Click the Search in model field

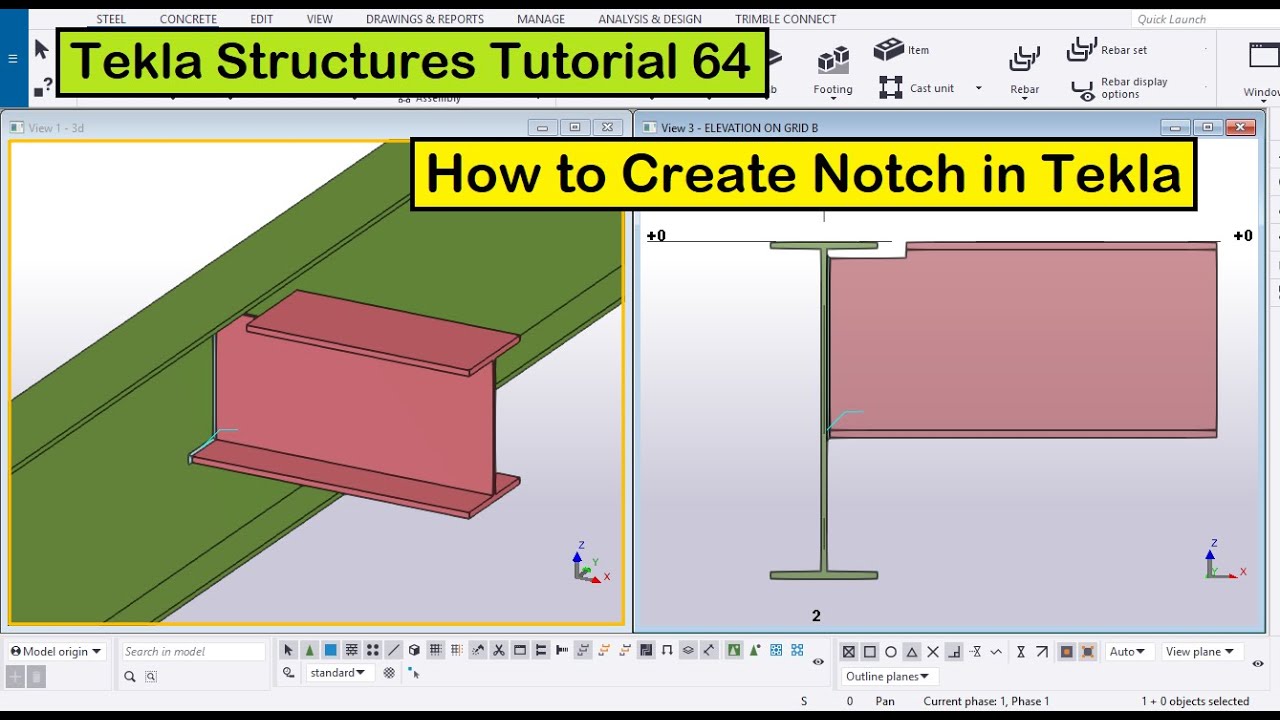point(194,651)
